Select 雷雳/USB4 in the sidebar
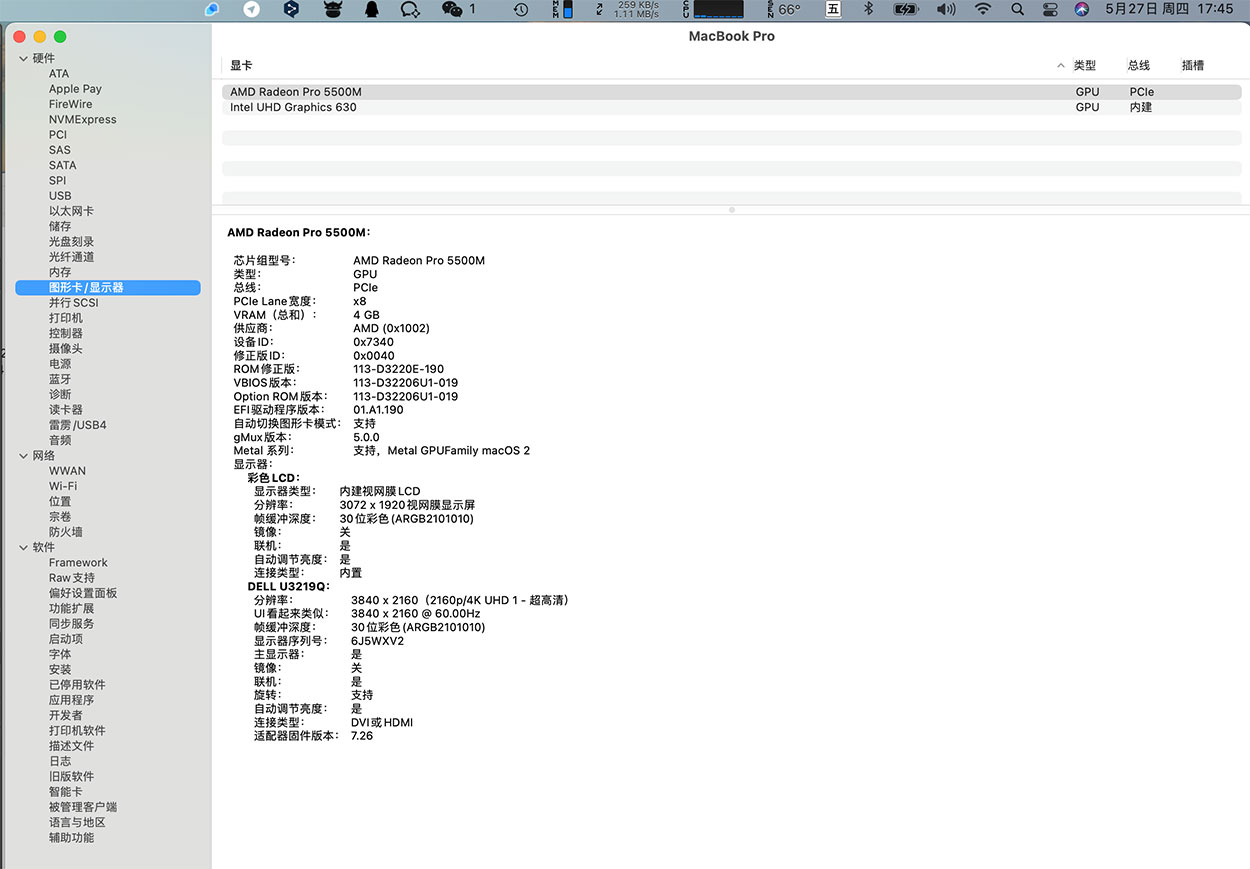Image resolution: width=1250 pixels, height=869 pixels. [x=78, y=425]
